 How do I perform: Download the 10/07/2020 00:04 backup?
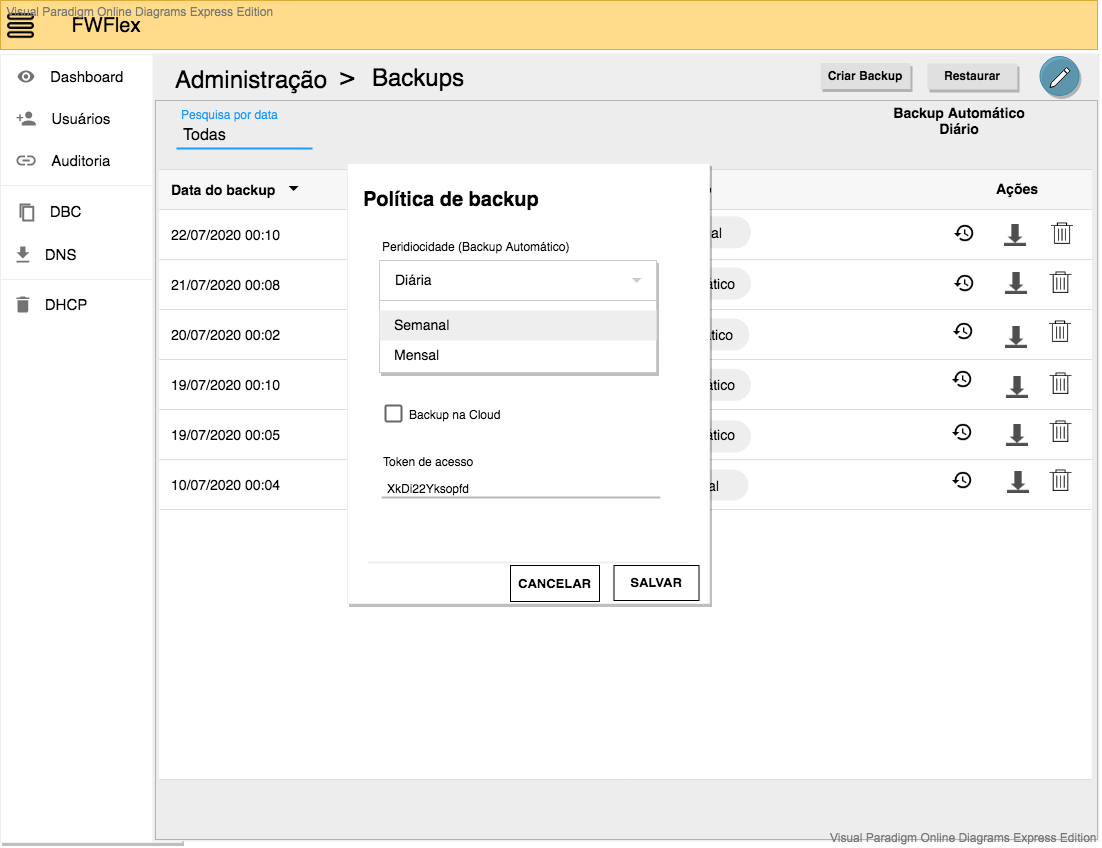pos(1017,482)
